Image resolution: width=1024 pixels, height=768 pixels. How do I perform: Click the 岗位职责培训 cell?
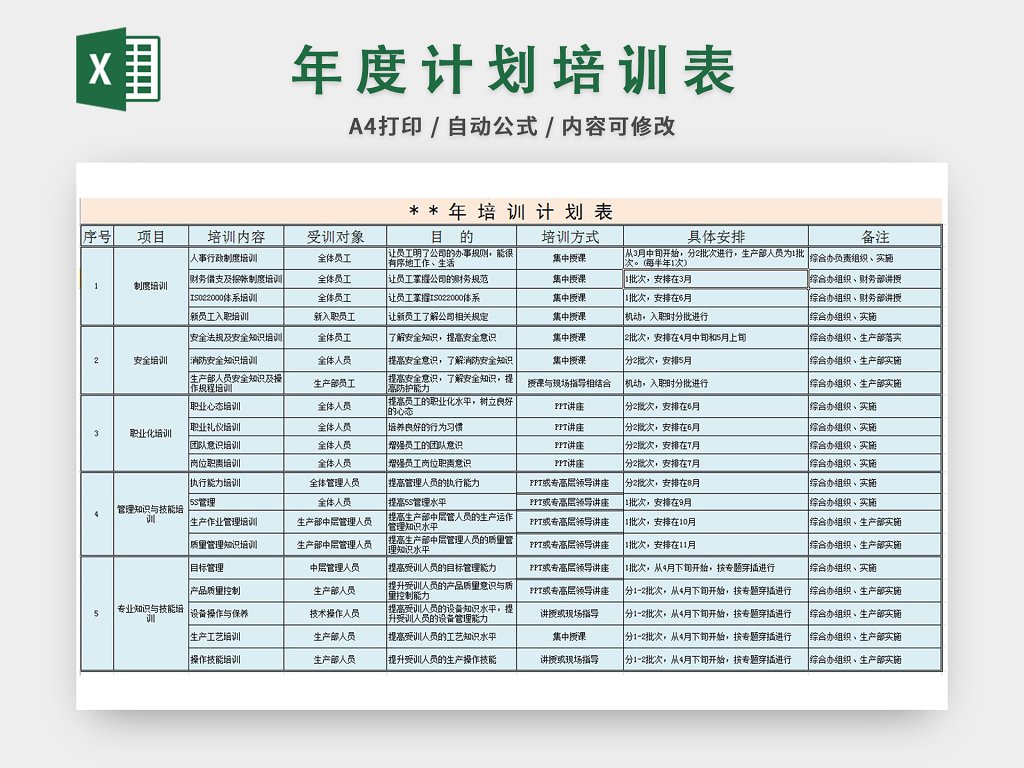236,463
